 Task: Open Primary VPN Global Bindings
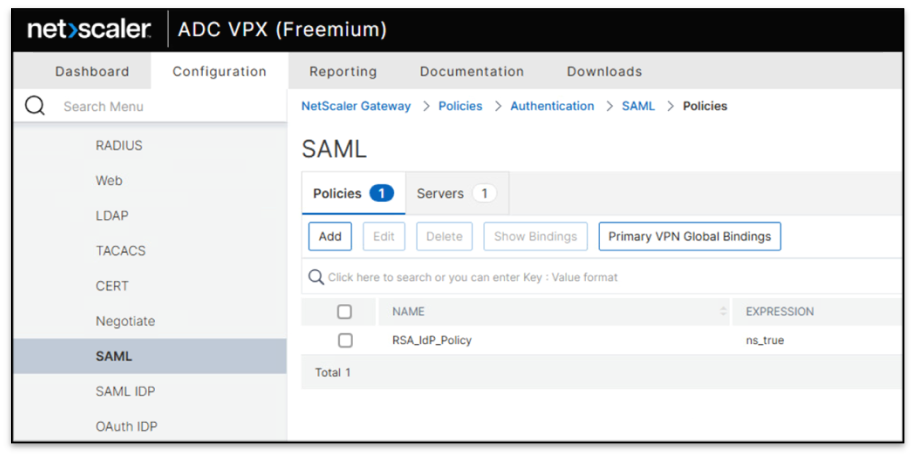tap(689, 237)
